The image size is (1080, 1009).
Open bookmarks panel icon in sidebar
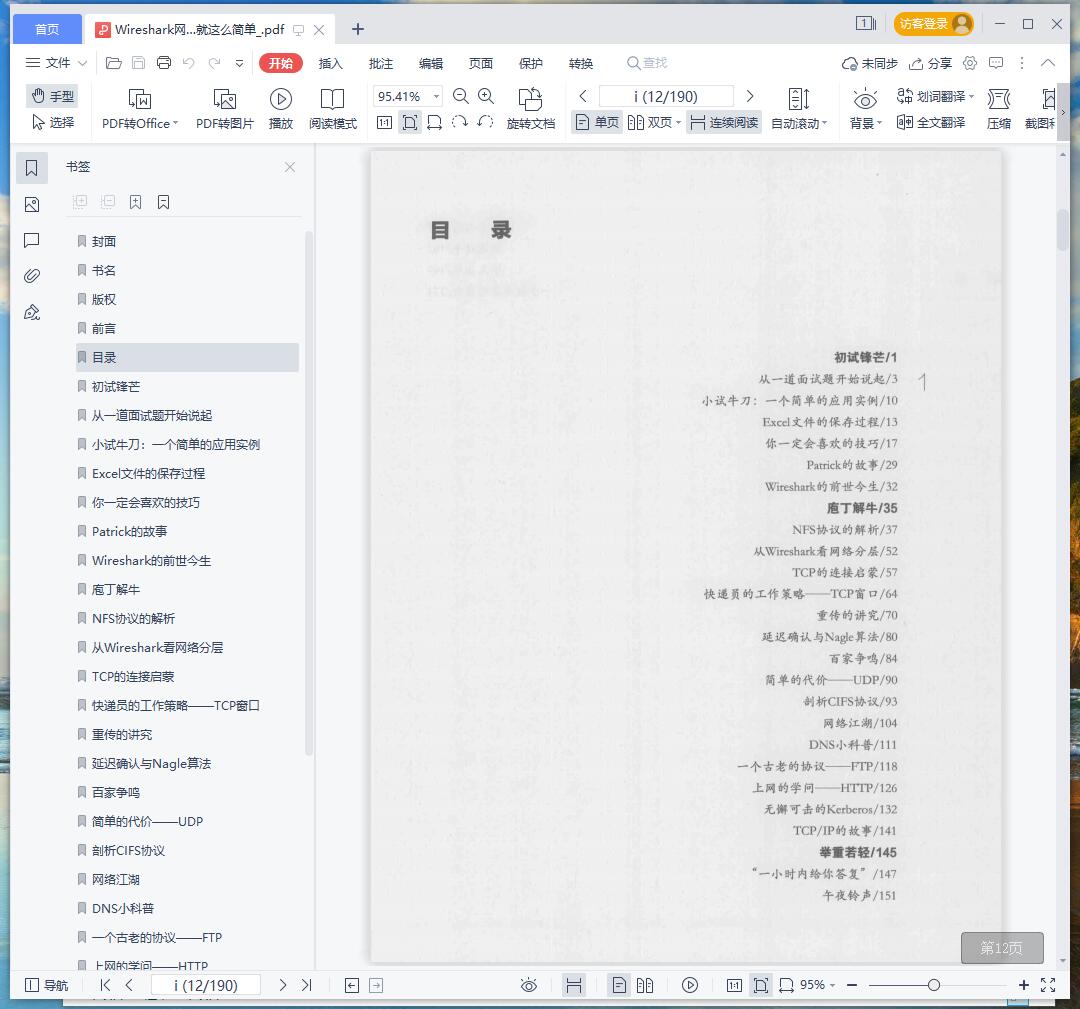pyautogui.click(x=32, y=168)
